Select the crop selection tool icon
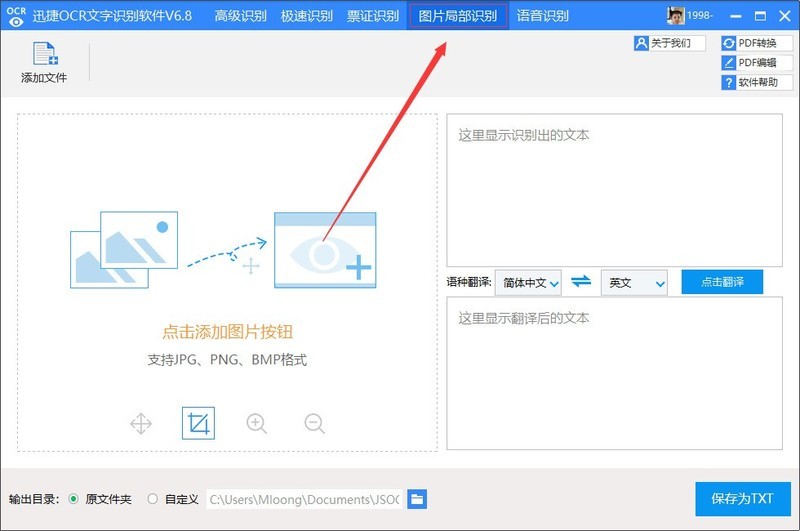Viewport: 800px width, 531px height. coord(198,423)
